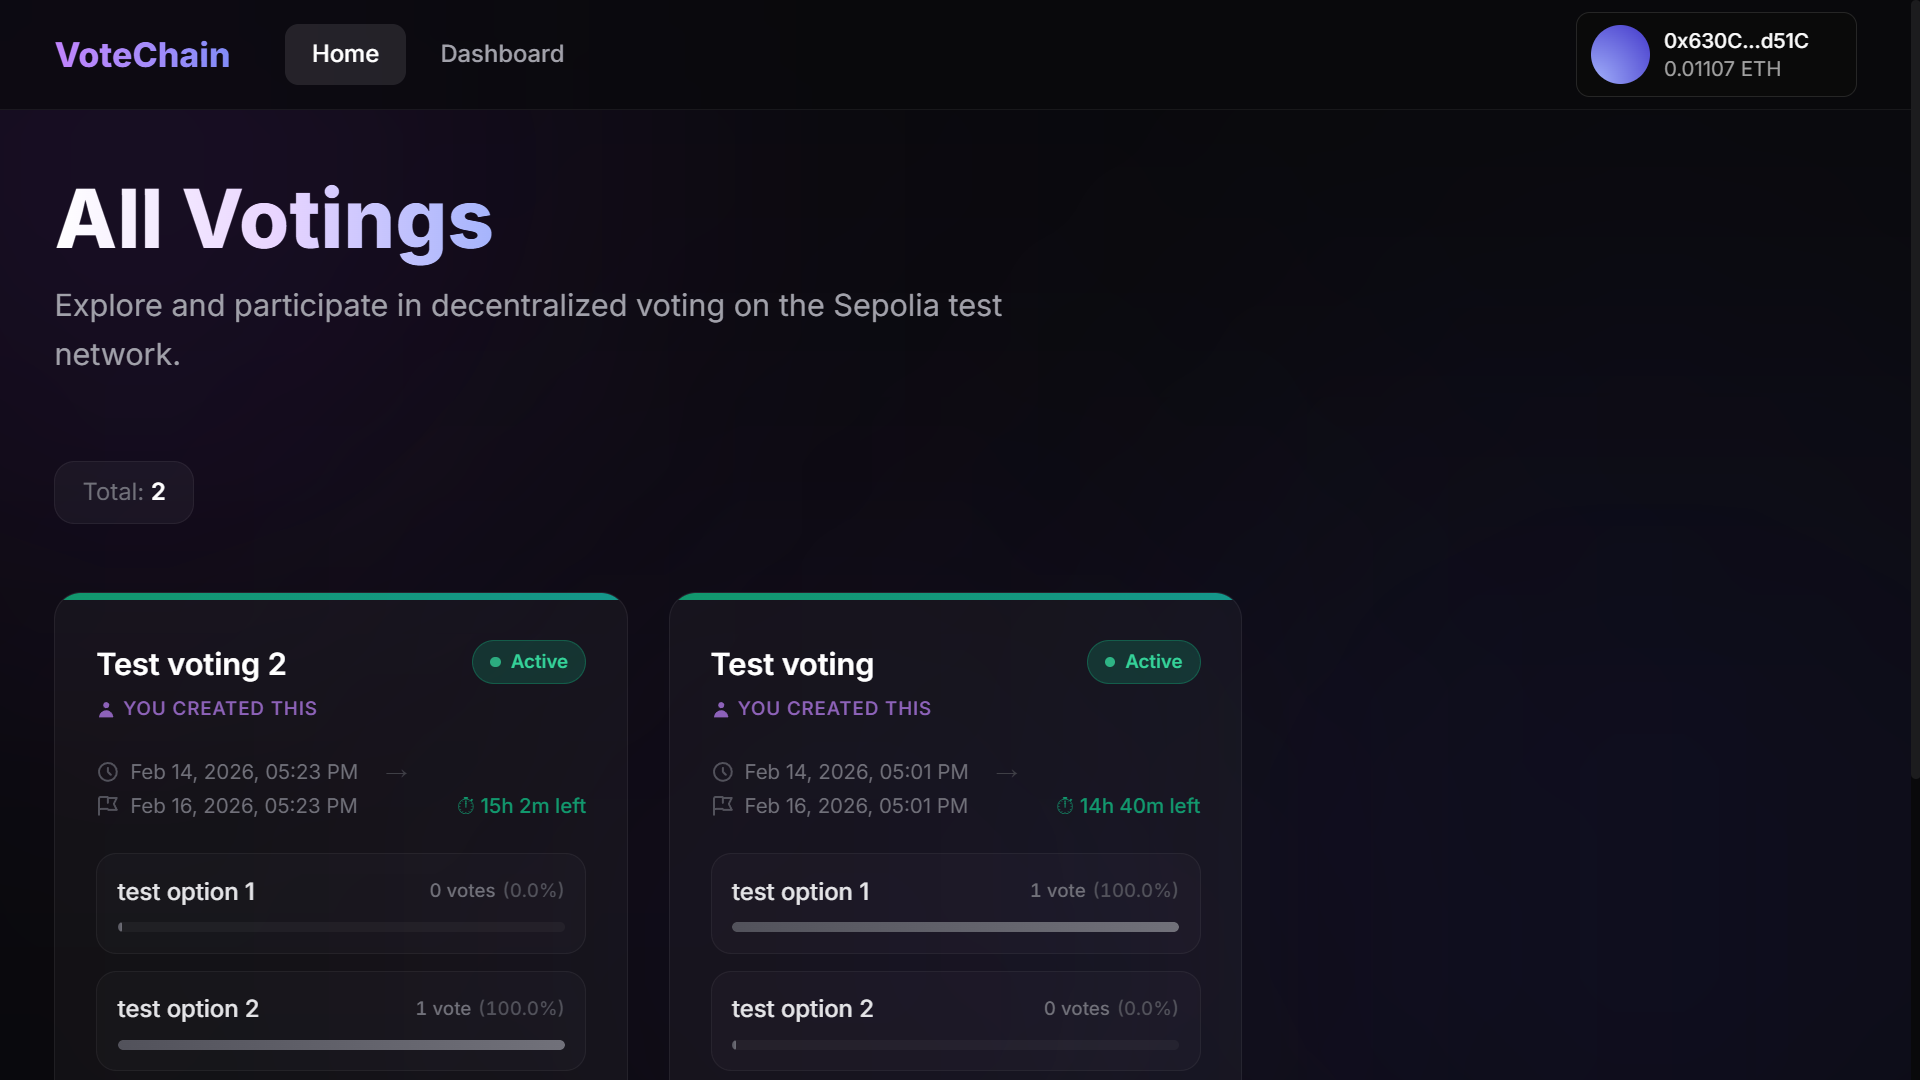Click the clock icon on Test voting 2
The height and width of the screenshot is (1080, 1920).
point(107,771)
